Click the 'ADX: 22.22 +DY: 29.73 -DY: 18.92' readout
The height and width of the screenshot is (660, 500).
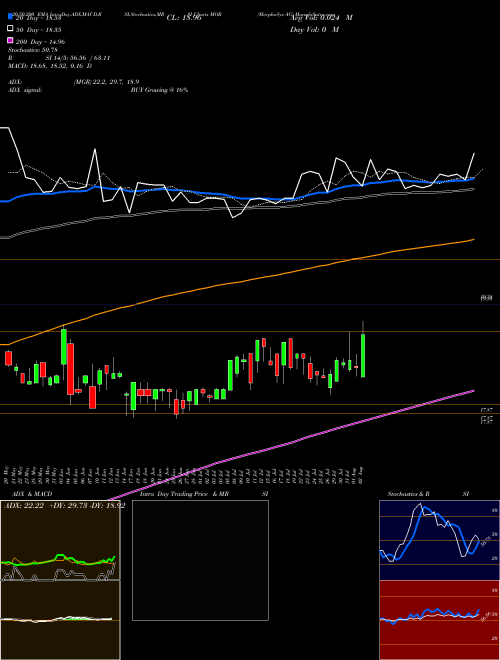(x=64, y=506)
